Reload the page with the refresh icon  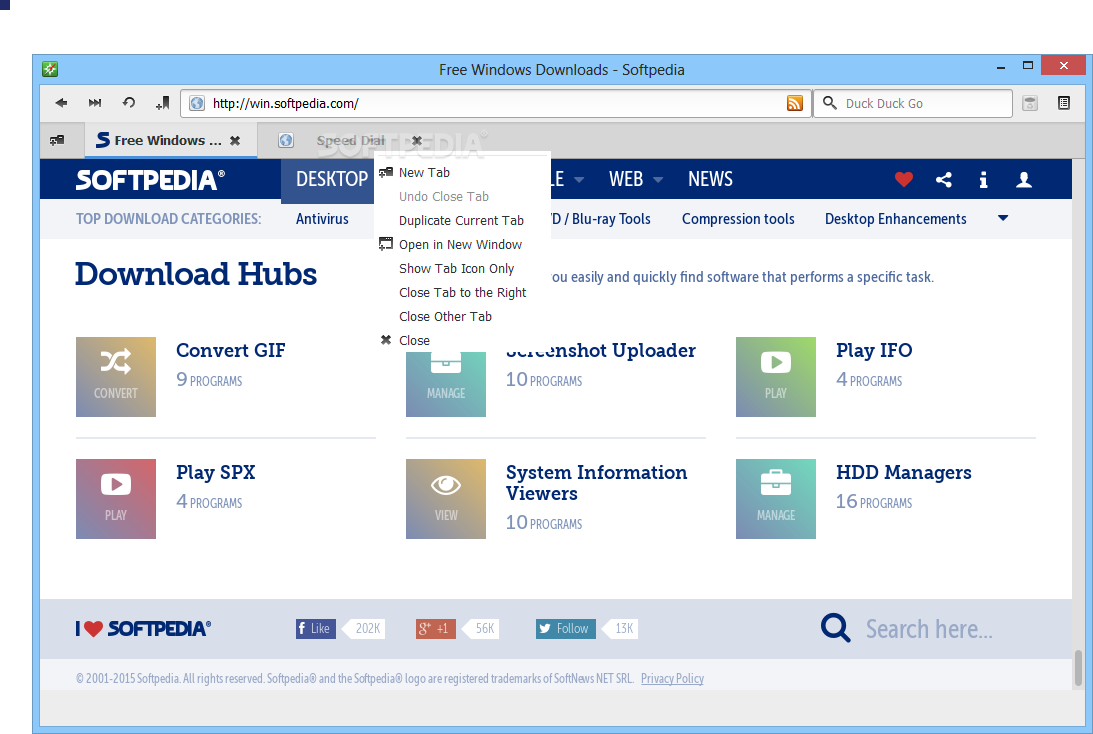pos(129,103)
